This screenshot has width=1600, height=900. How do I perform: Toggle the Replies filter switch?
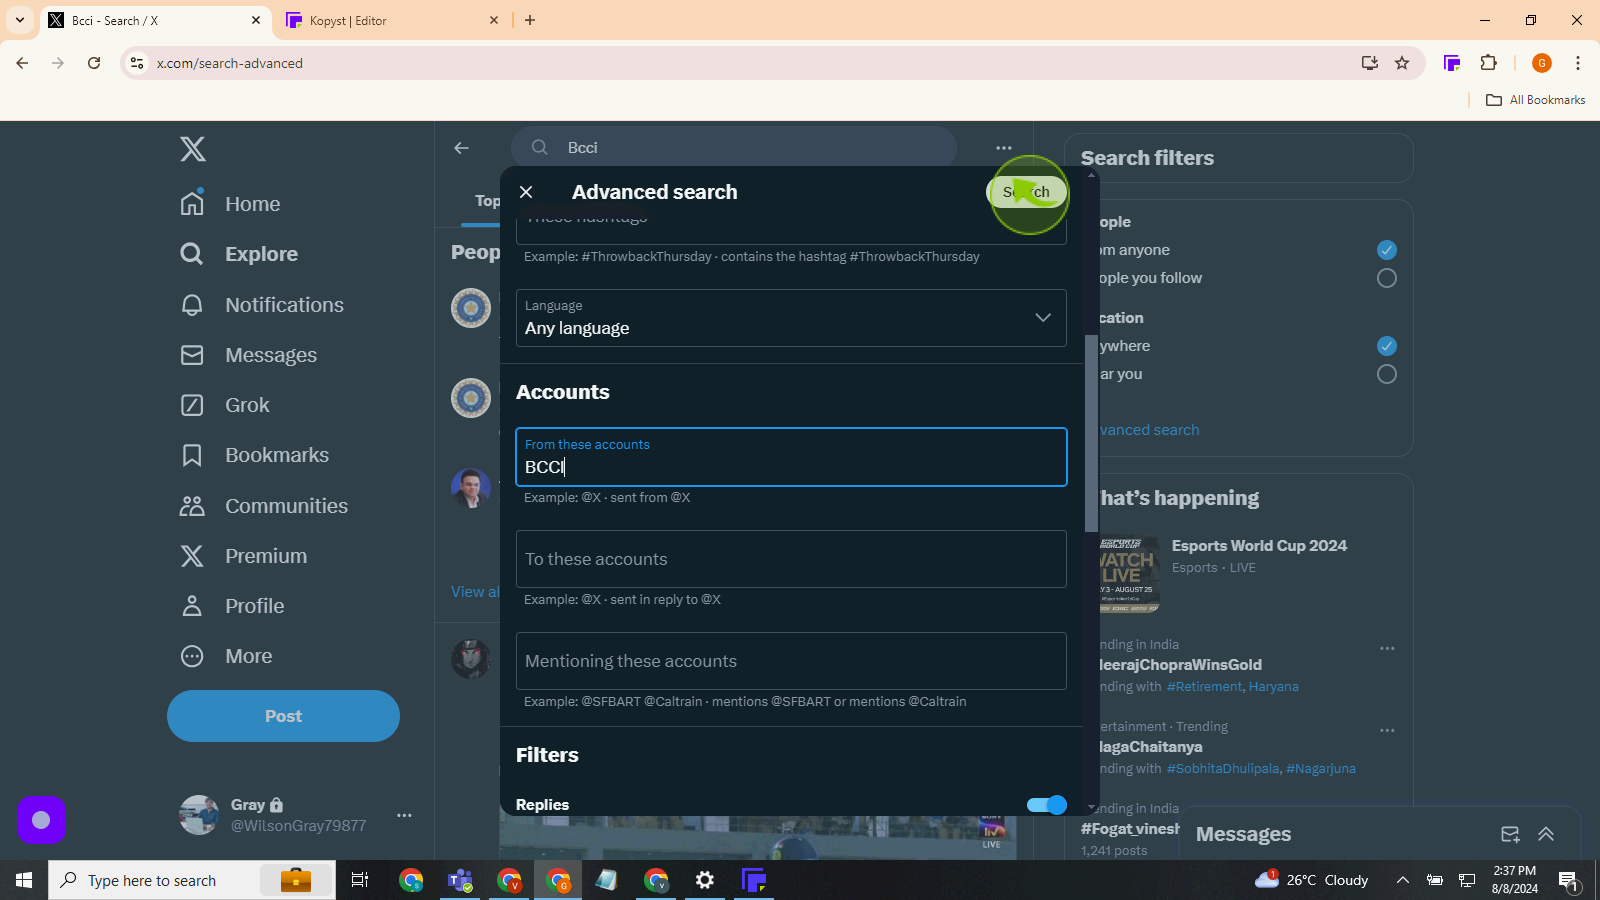1047,805
